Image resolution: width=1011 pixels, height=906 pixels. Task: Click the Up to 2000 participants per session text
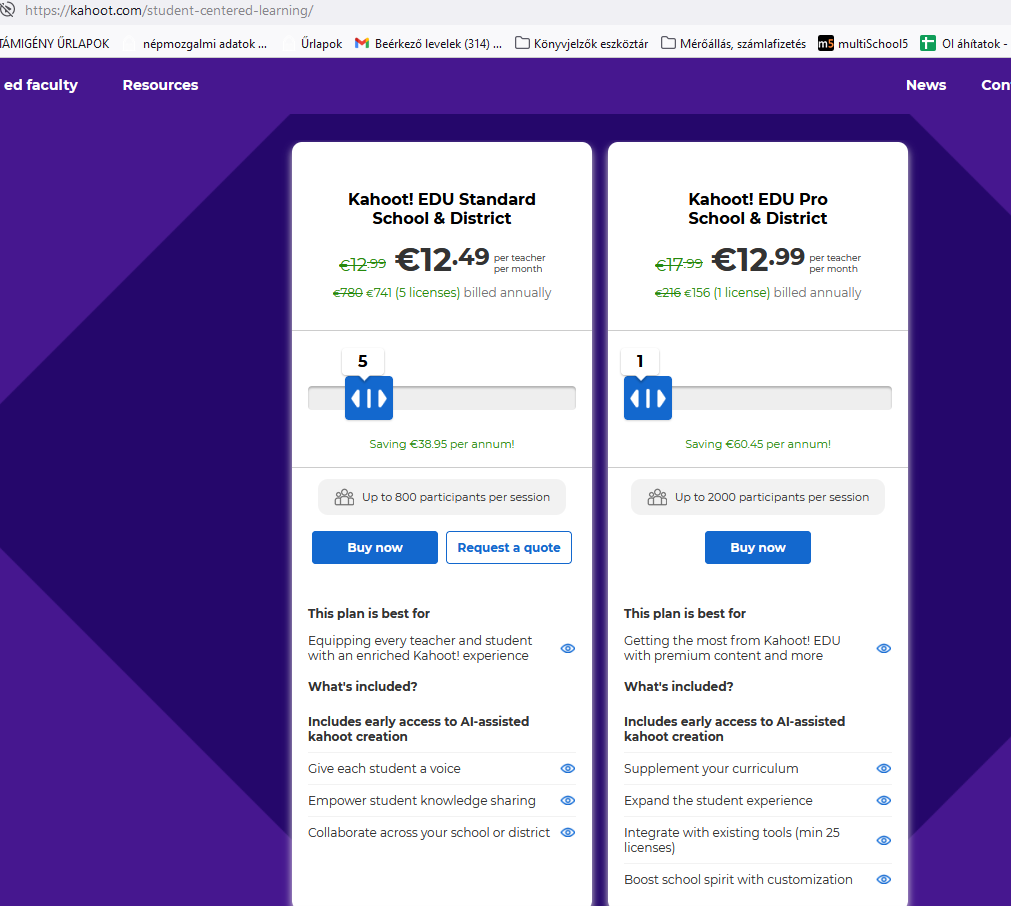coord(772,497)
